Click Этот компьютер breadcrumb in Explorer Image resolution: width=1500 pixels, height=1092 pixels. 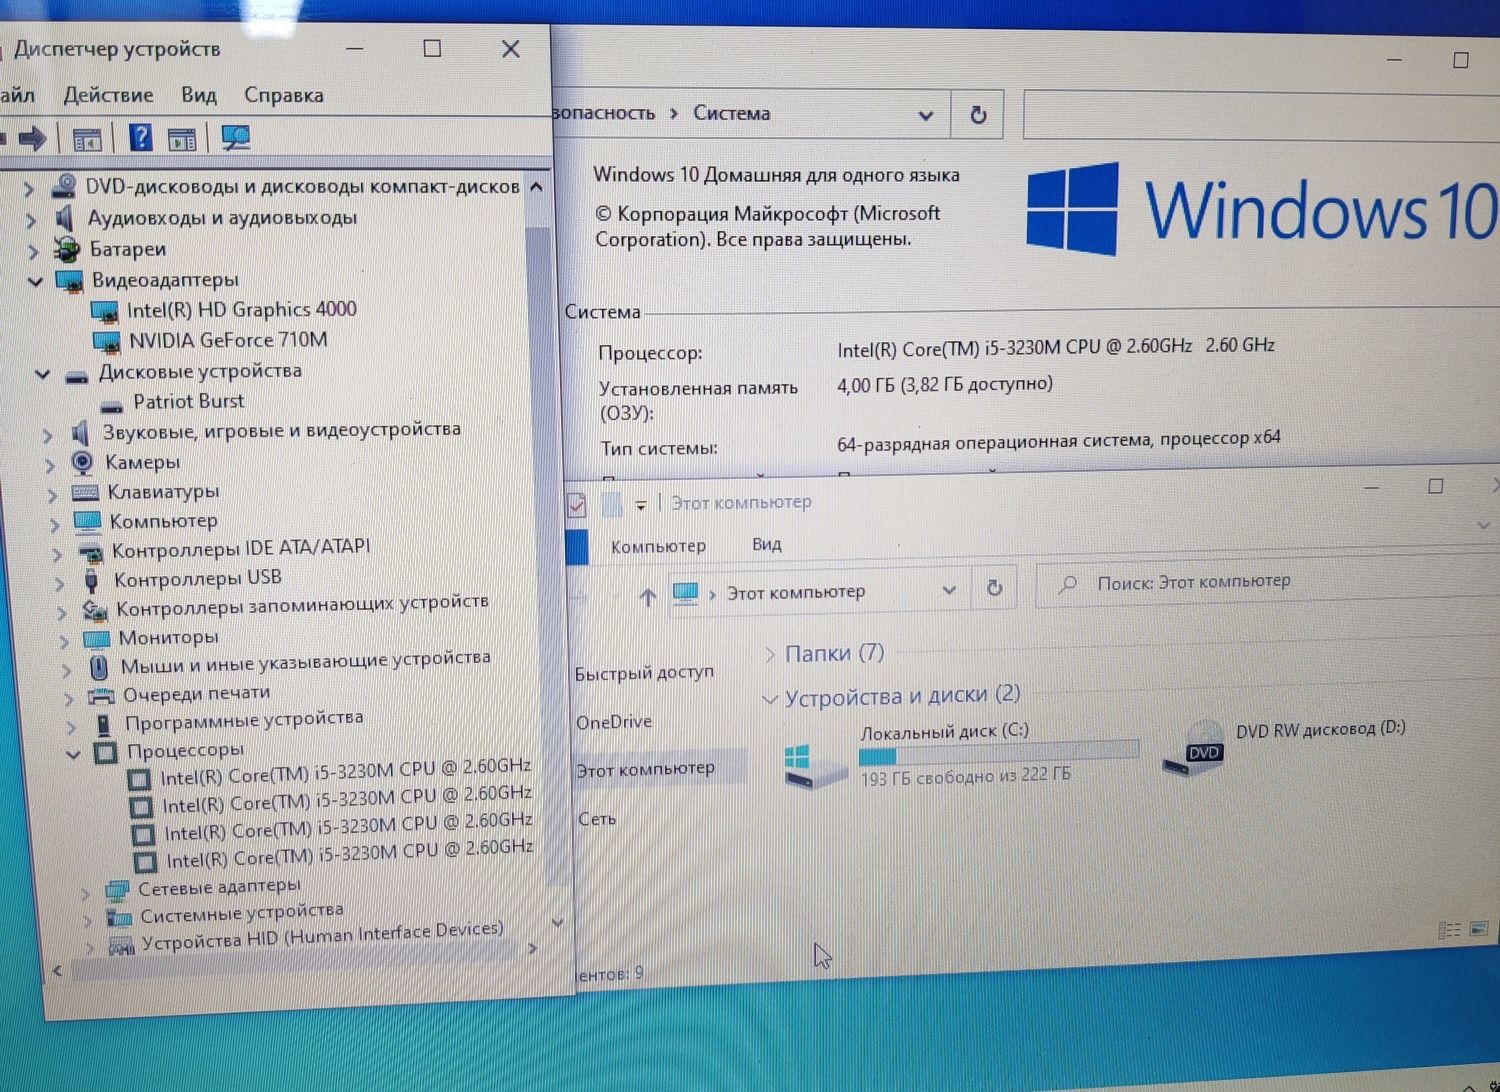795,592
